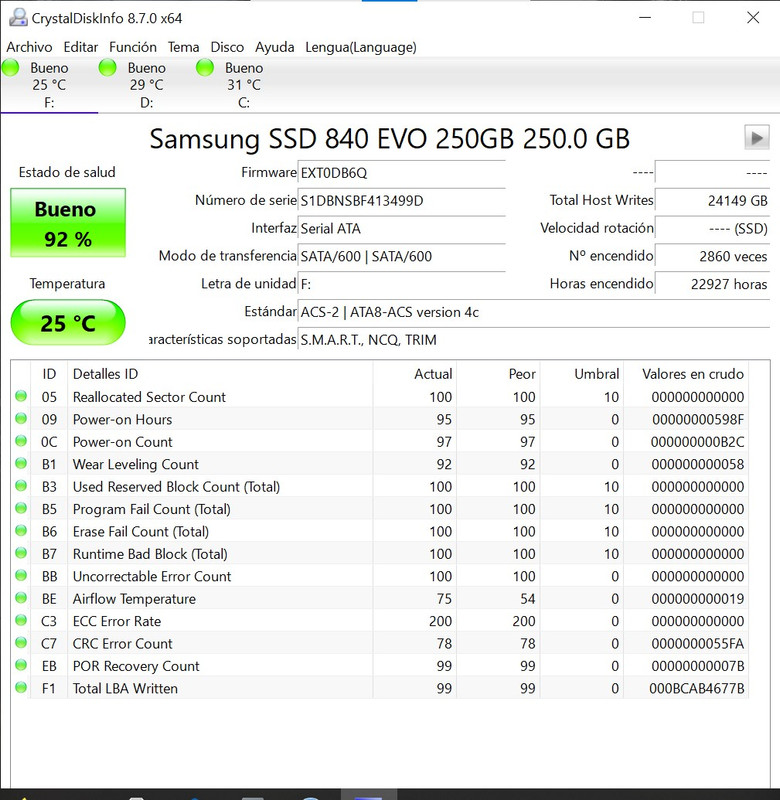This screenshot has height=800, width=780.
Task: Click the status dot for Power-on Hours
Action: (x=21, y=418)
